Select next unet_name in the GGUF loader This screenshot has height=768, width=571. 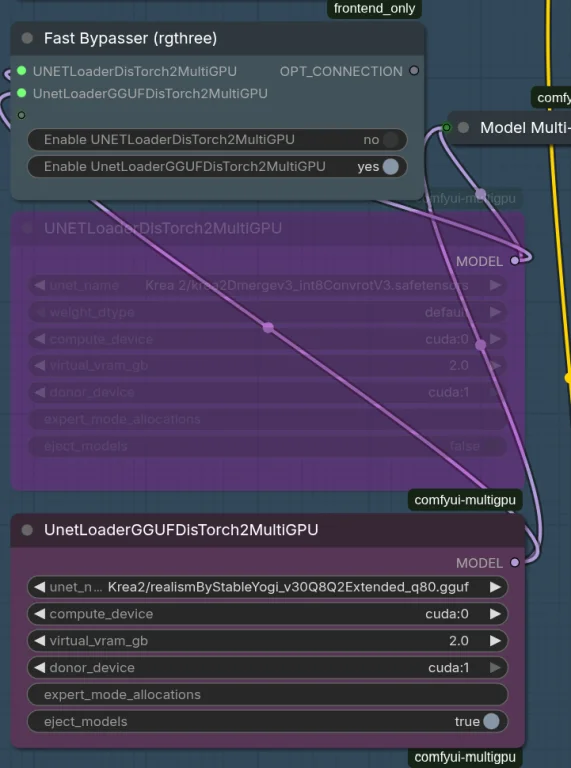[495, 587]
